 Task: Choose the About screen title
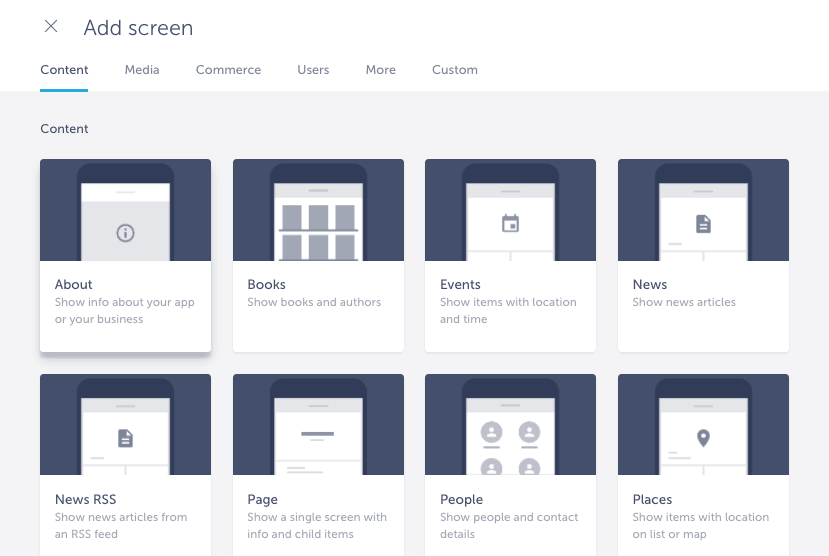[x=73, y=284]
